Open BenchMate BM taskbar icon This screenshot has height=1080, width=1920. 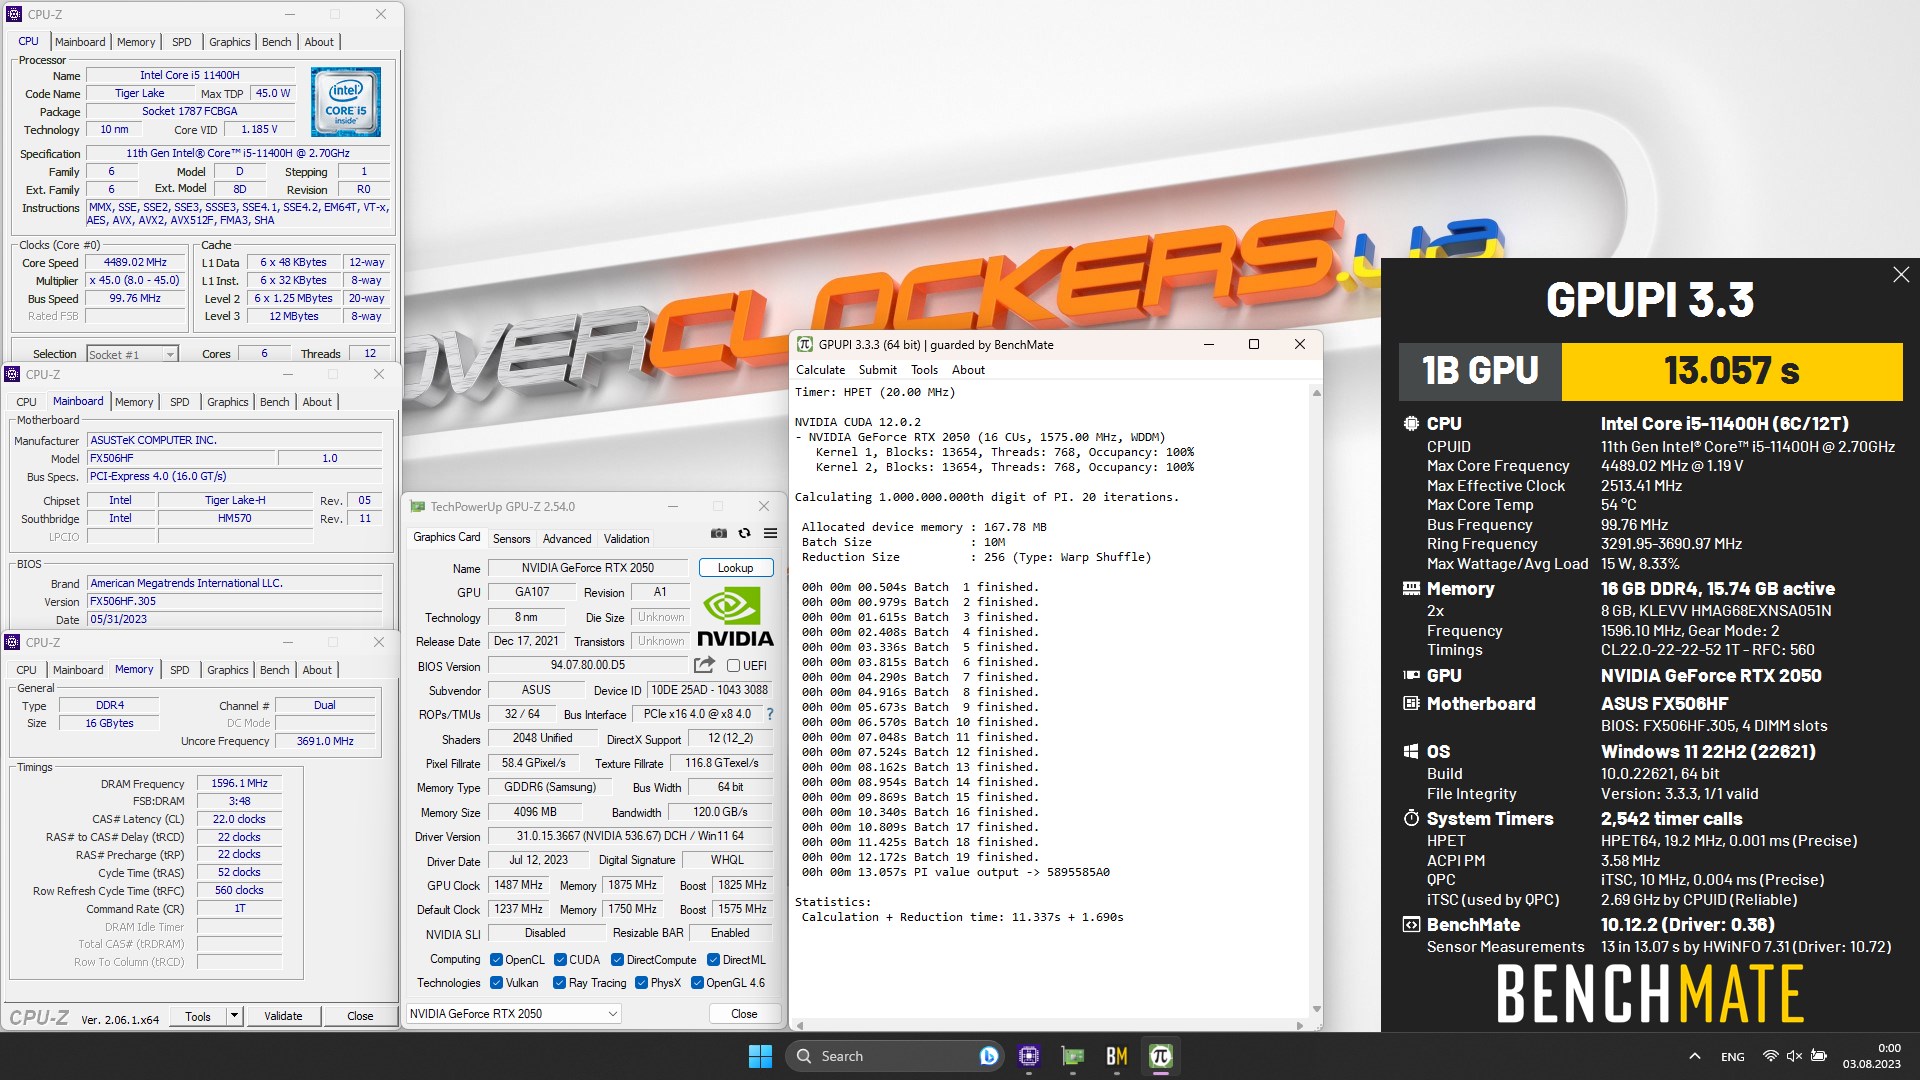[1117, 1056]
